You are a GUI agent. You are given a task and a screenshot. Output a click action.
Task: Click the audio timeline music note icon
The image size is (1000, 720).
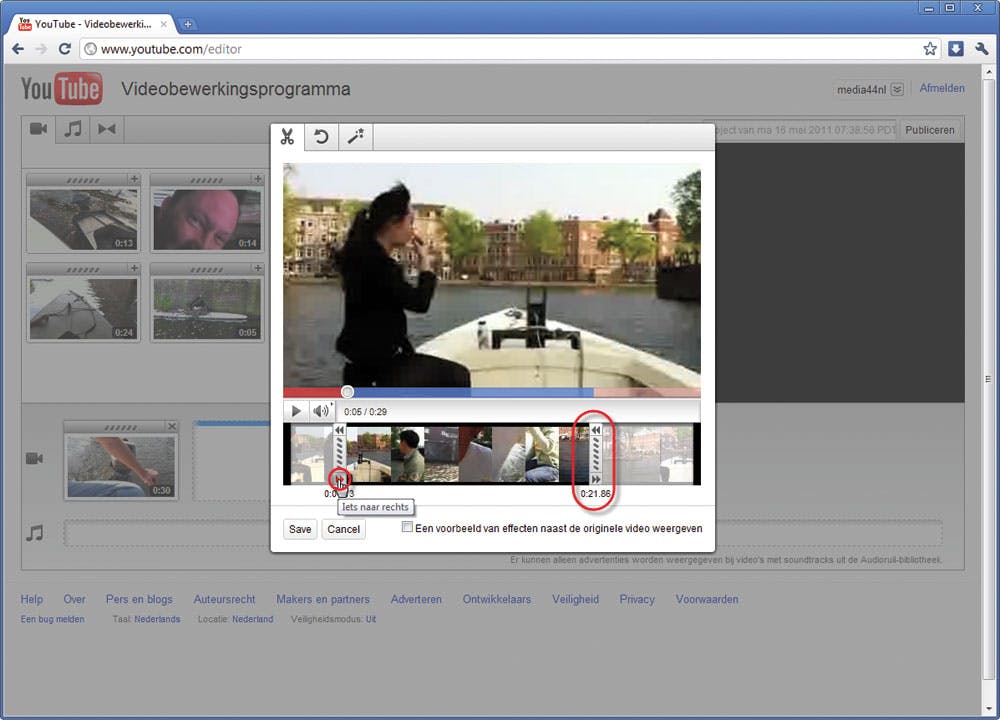pos(34,533)
